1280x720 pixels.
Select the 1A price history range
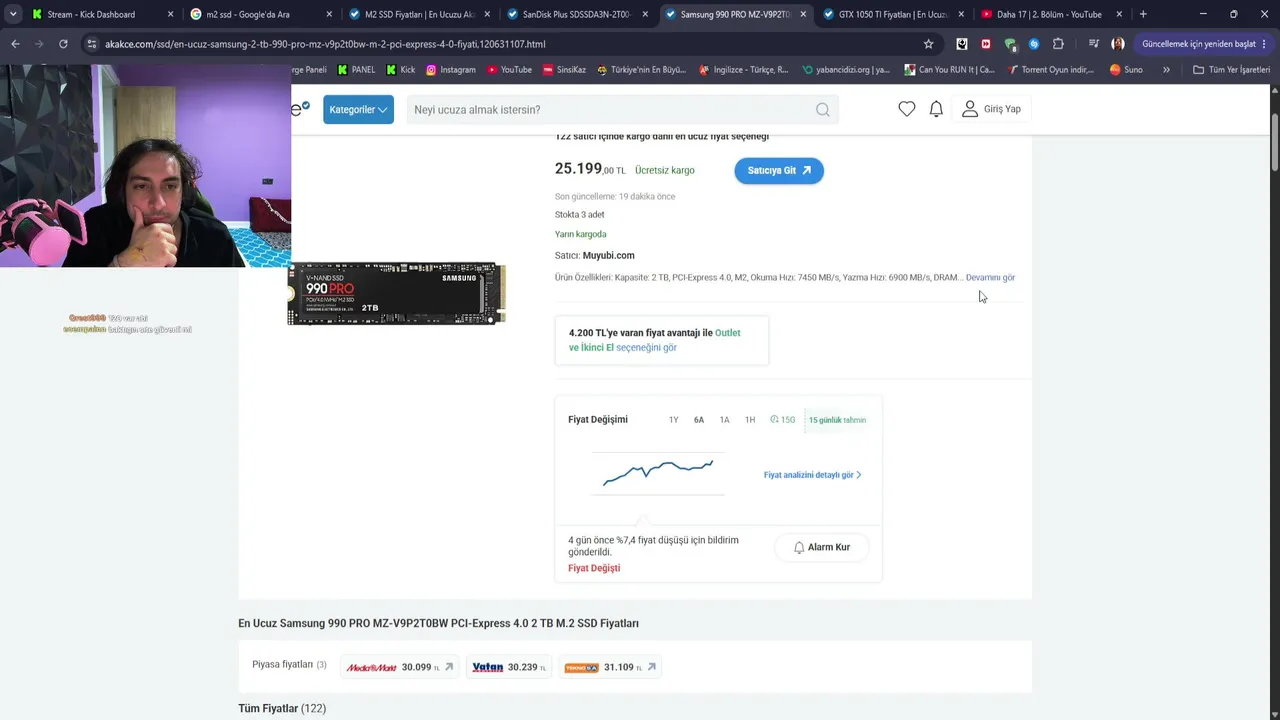[x=724, y=420]
